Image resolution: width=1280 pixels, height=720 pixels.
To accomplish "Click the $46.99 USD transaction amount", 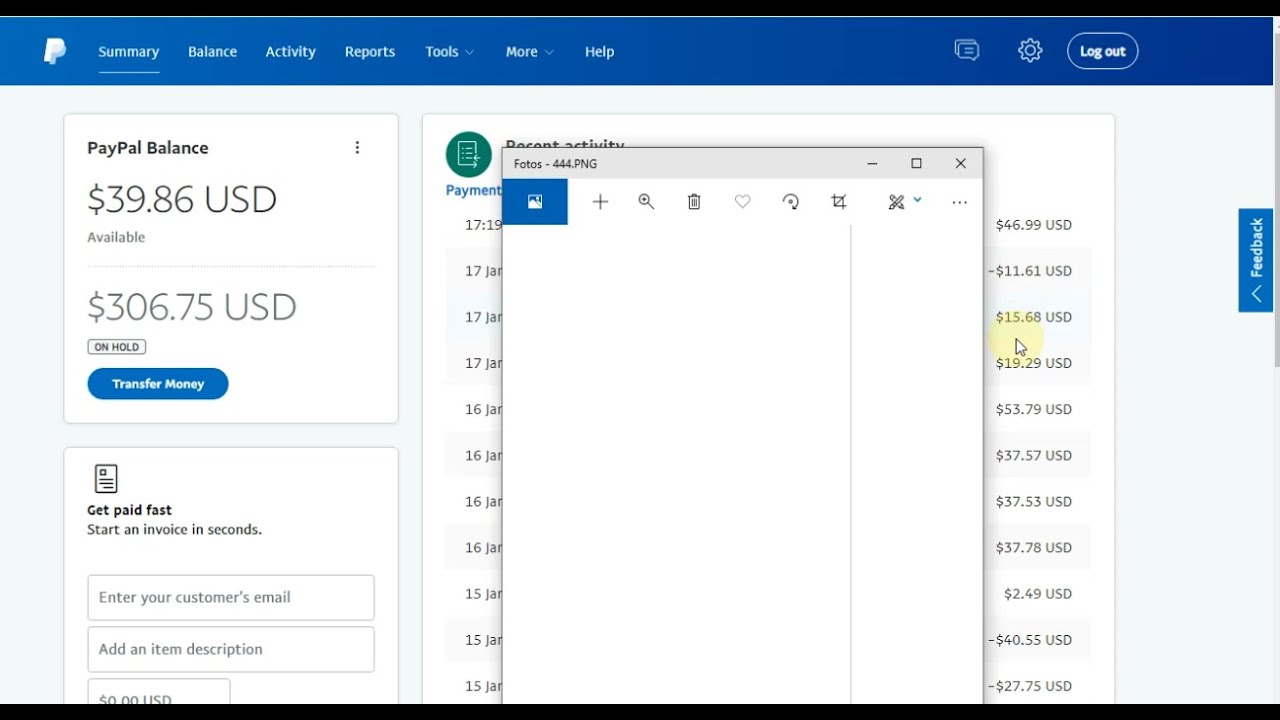I will [1033, 225].
